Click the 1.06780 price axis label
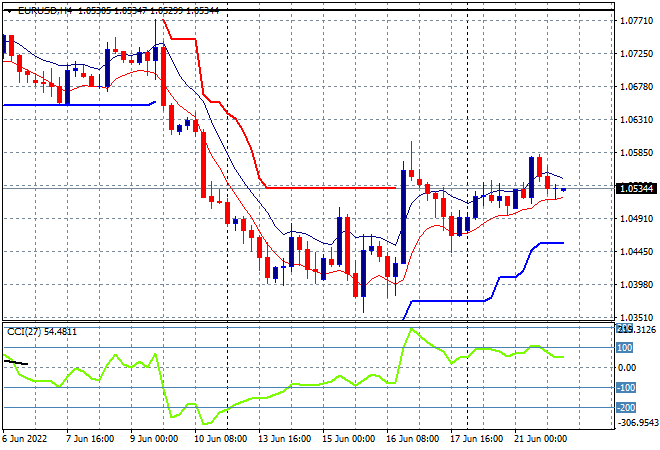660x450 pixels. (636, 87)
